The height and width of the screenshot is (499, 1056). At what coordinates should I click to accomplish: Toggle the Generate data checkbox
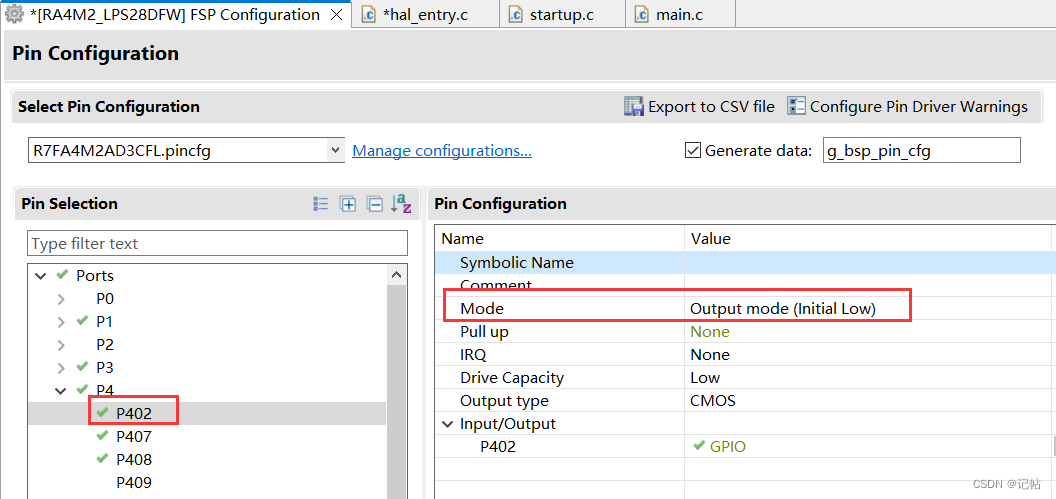pyautogui.click(x=692, y=151)
